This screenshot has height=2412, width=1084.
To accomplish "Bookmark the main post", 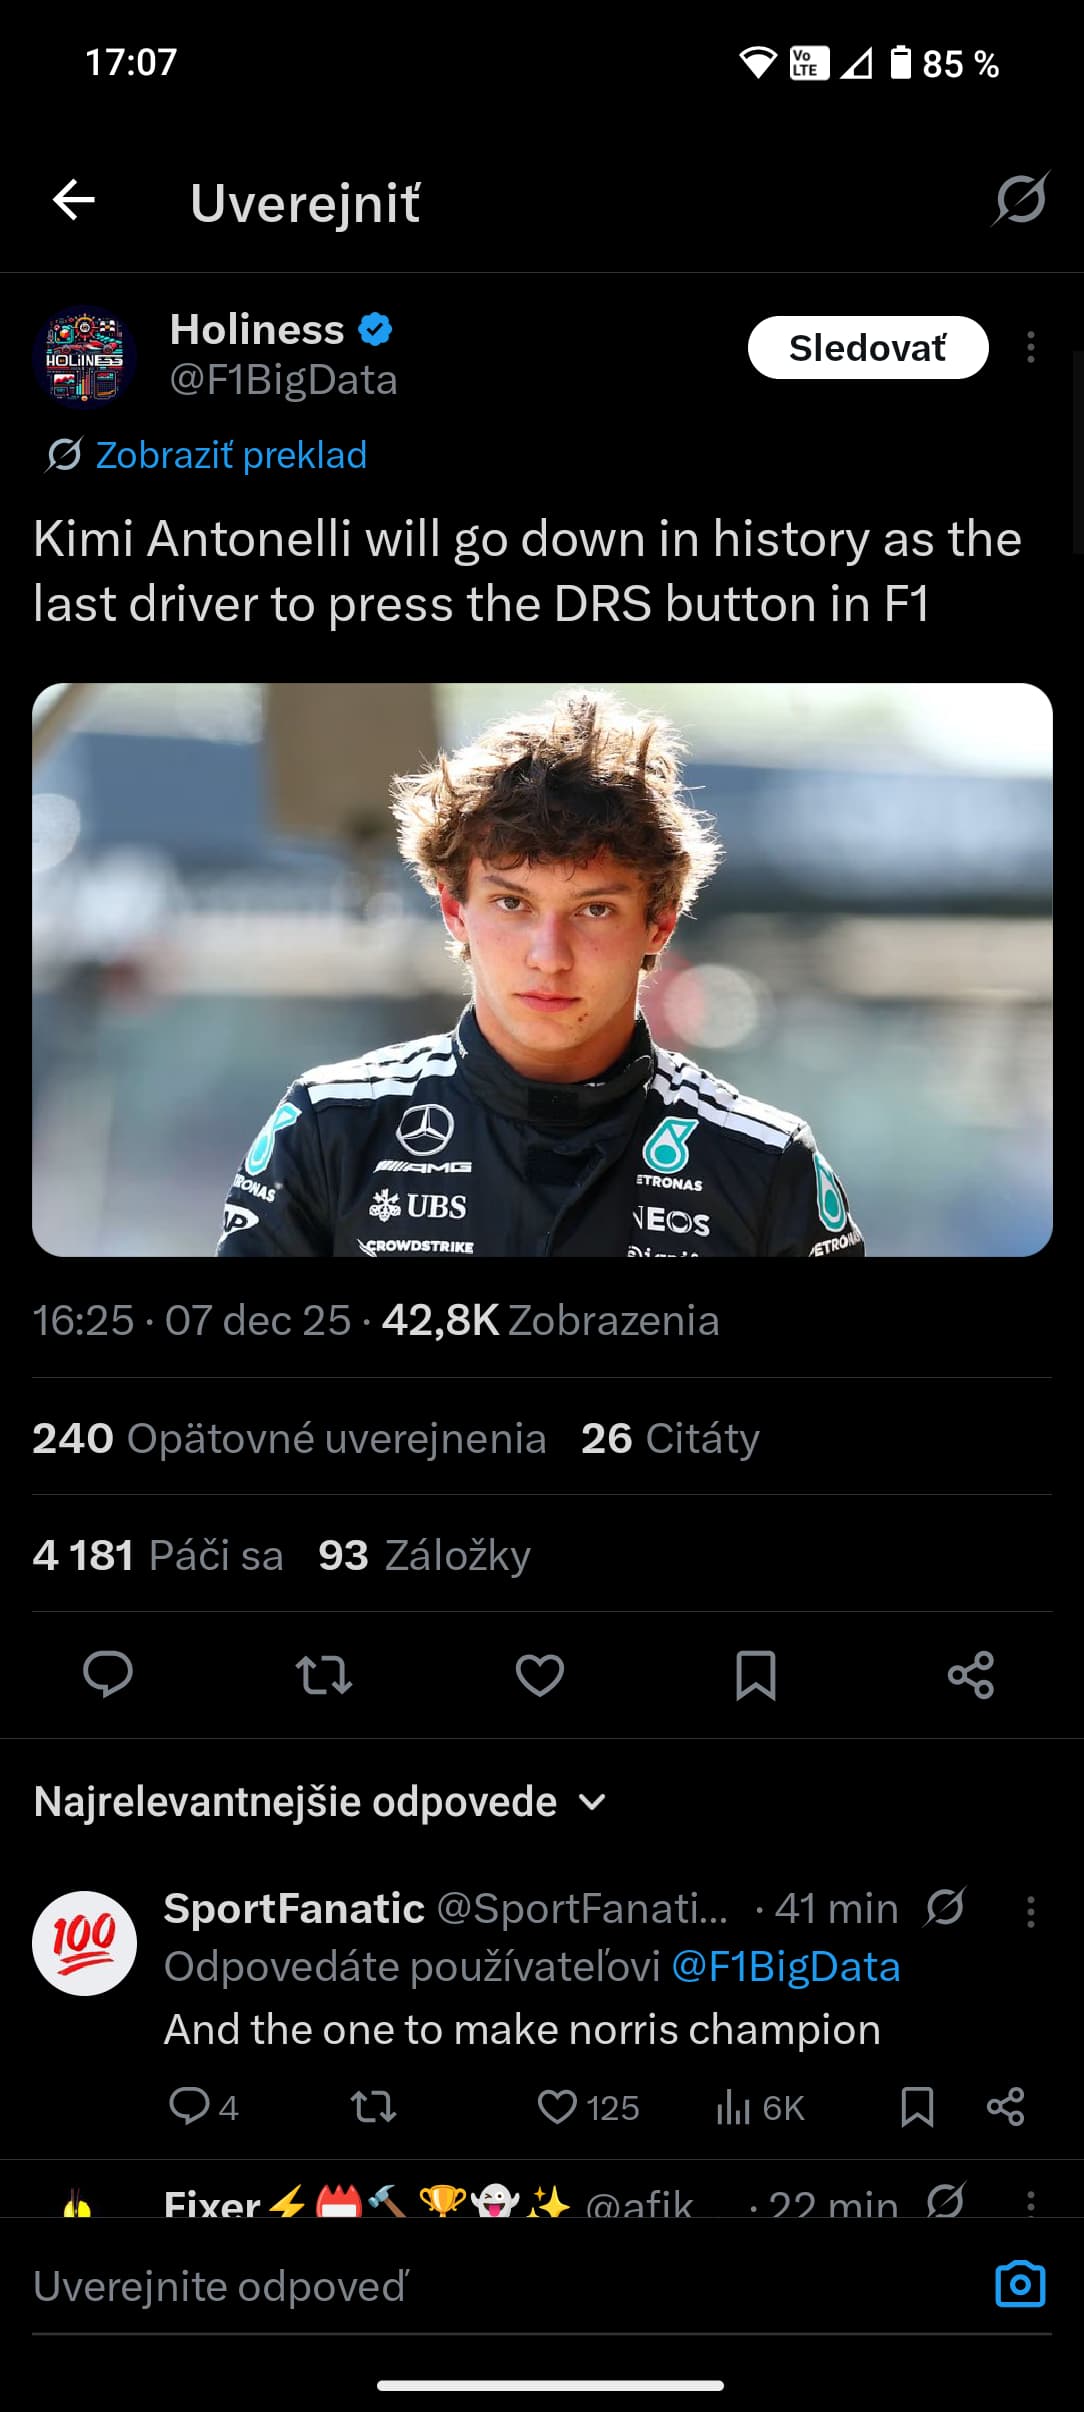I will pyautogui.click(x=756, y=1674).
